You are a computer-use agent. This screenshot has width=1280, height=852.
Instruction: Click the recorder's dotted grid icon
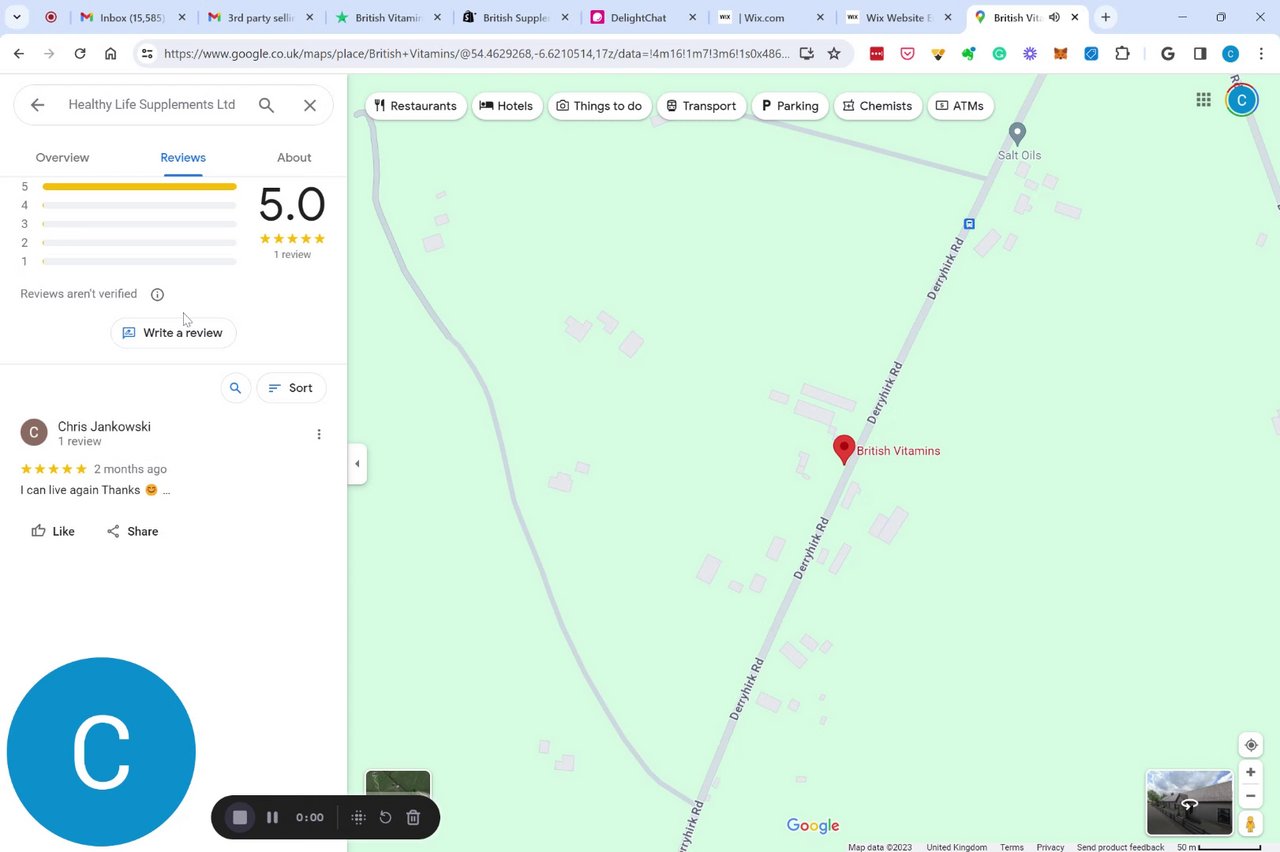[358, 817]
